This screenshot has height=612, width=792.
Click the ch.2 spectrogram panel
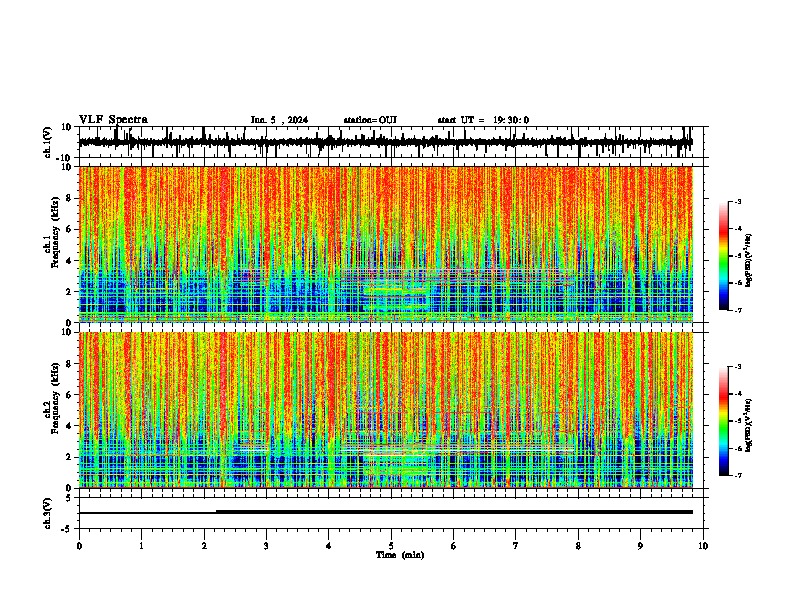[386, 410]
